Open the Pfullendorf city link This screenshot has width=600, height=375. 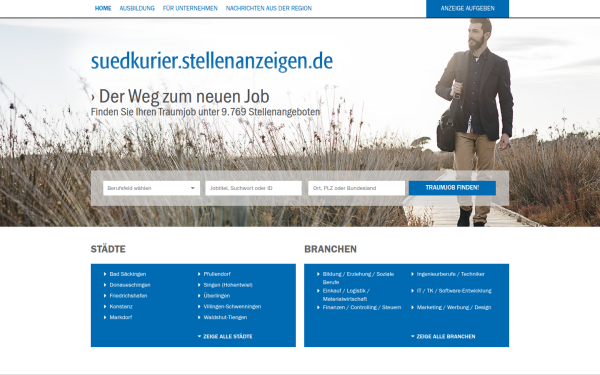217,274
